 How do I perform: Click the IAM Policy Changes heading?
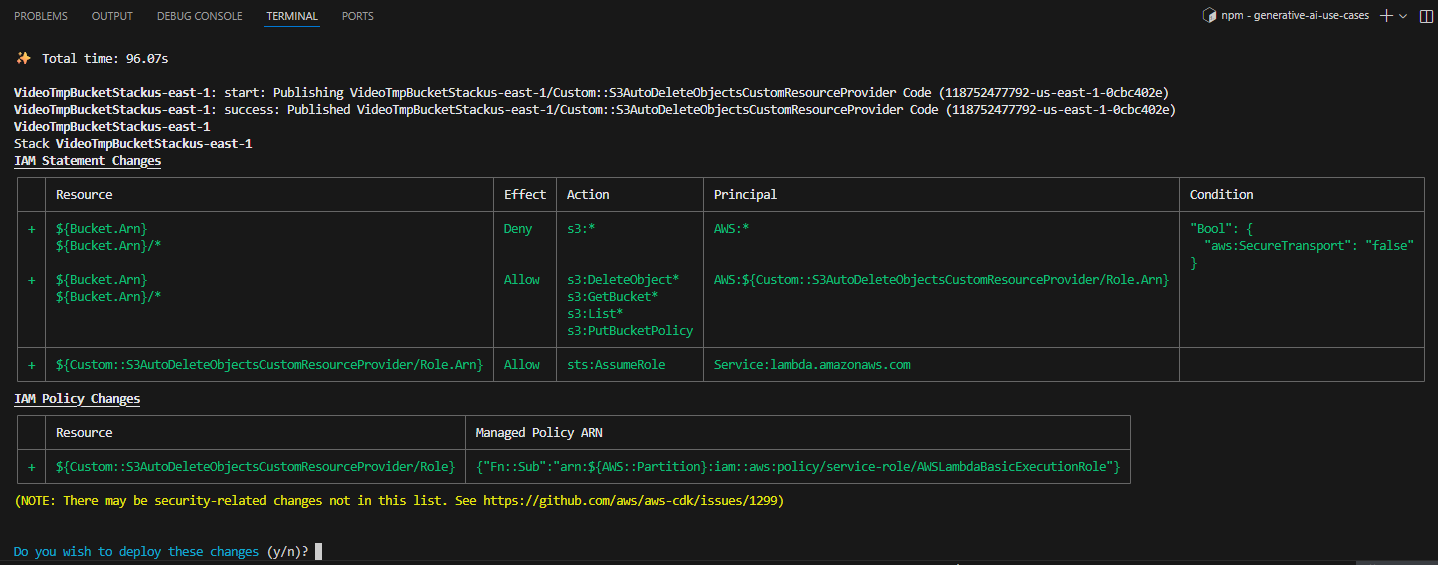coord(77,399)
